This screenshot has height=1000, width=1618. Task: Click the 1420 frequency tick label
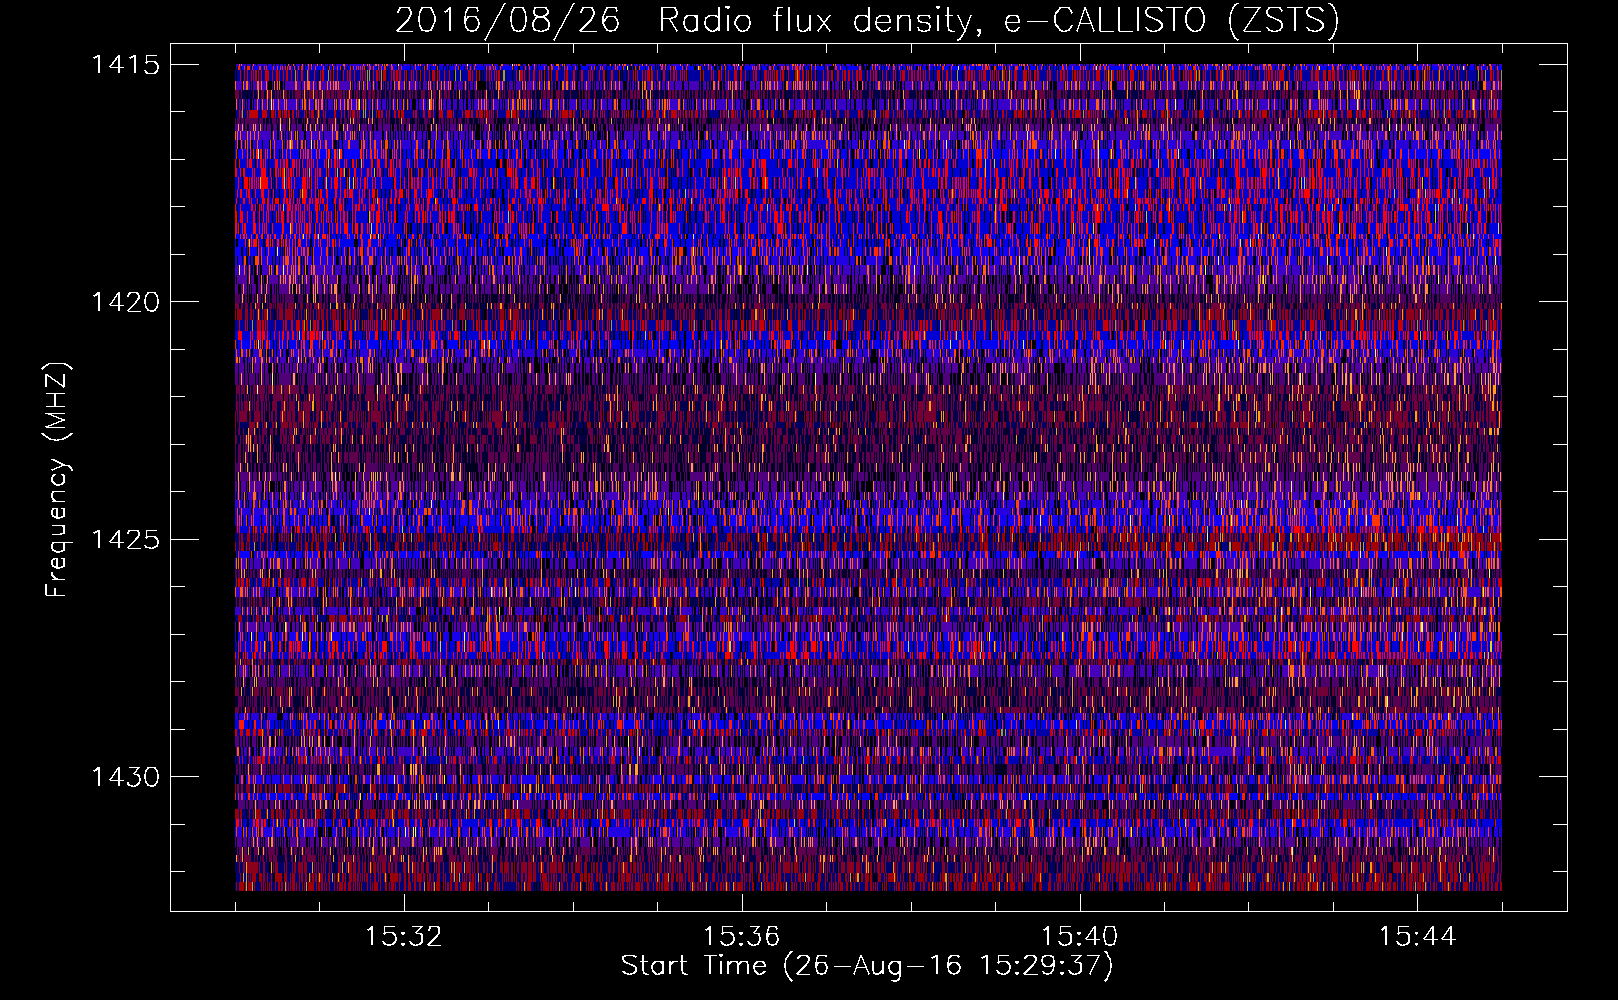[x=125, y=302]
